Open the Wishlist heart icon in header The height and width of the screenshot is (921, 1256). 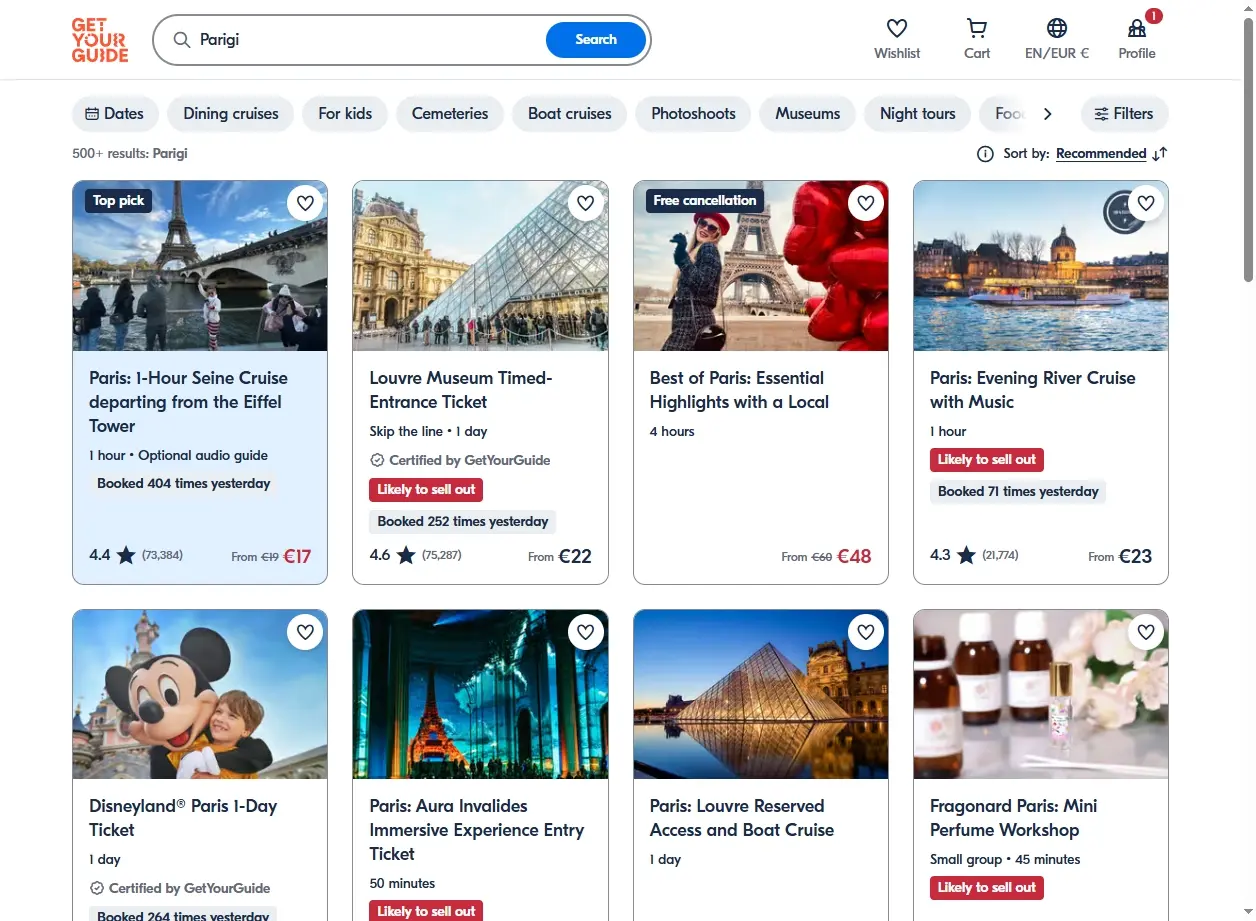pyautogui.click(x=897, y=29)
